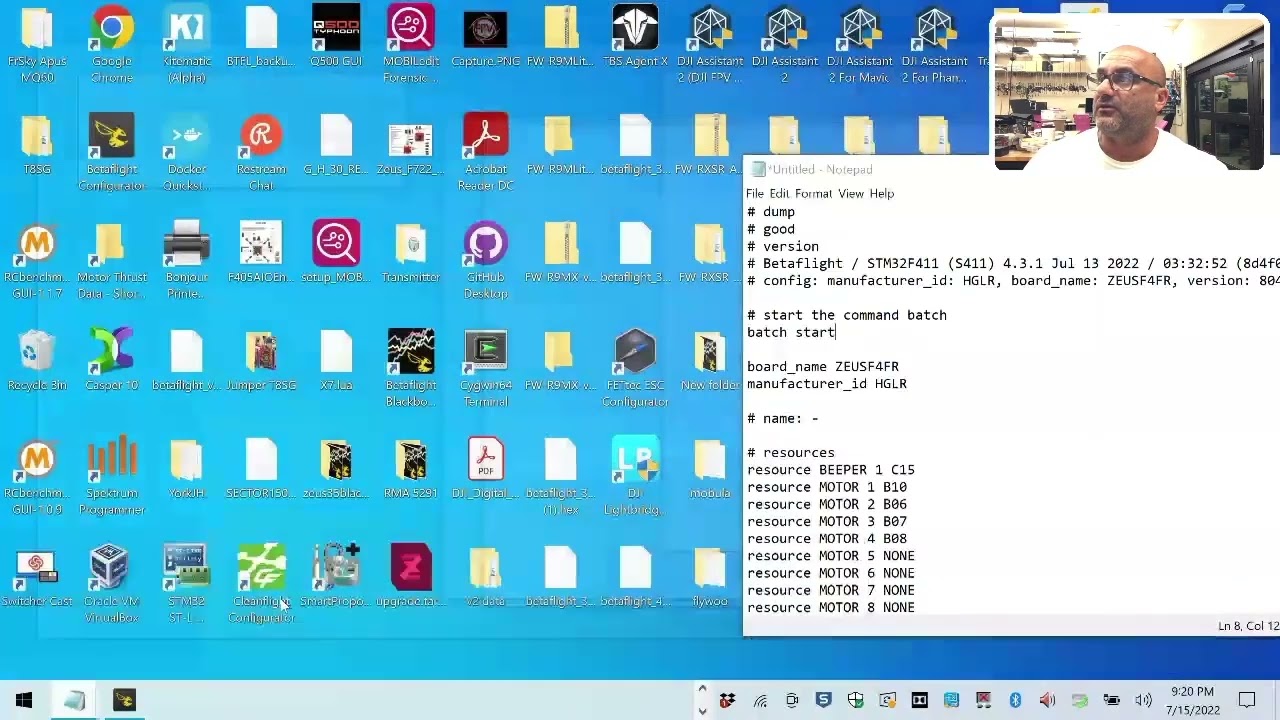The height and width of the screenshot is (720, 1280).
Task: Select TBS Agent X shortcut
Action: pyautogui.click(x=635, y=36)
